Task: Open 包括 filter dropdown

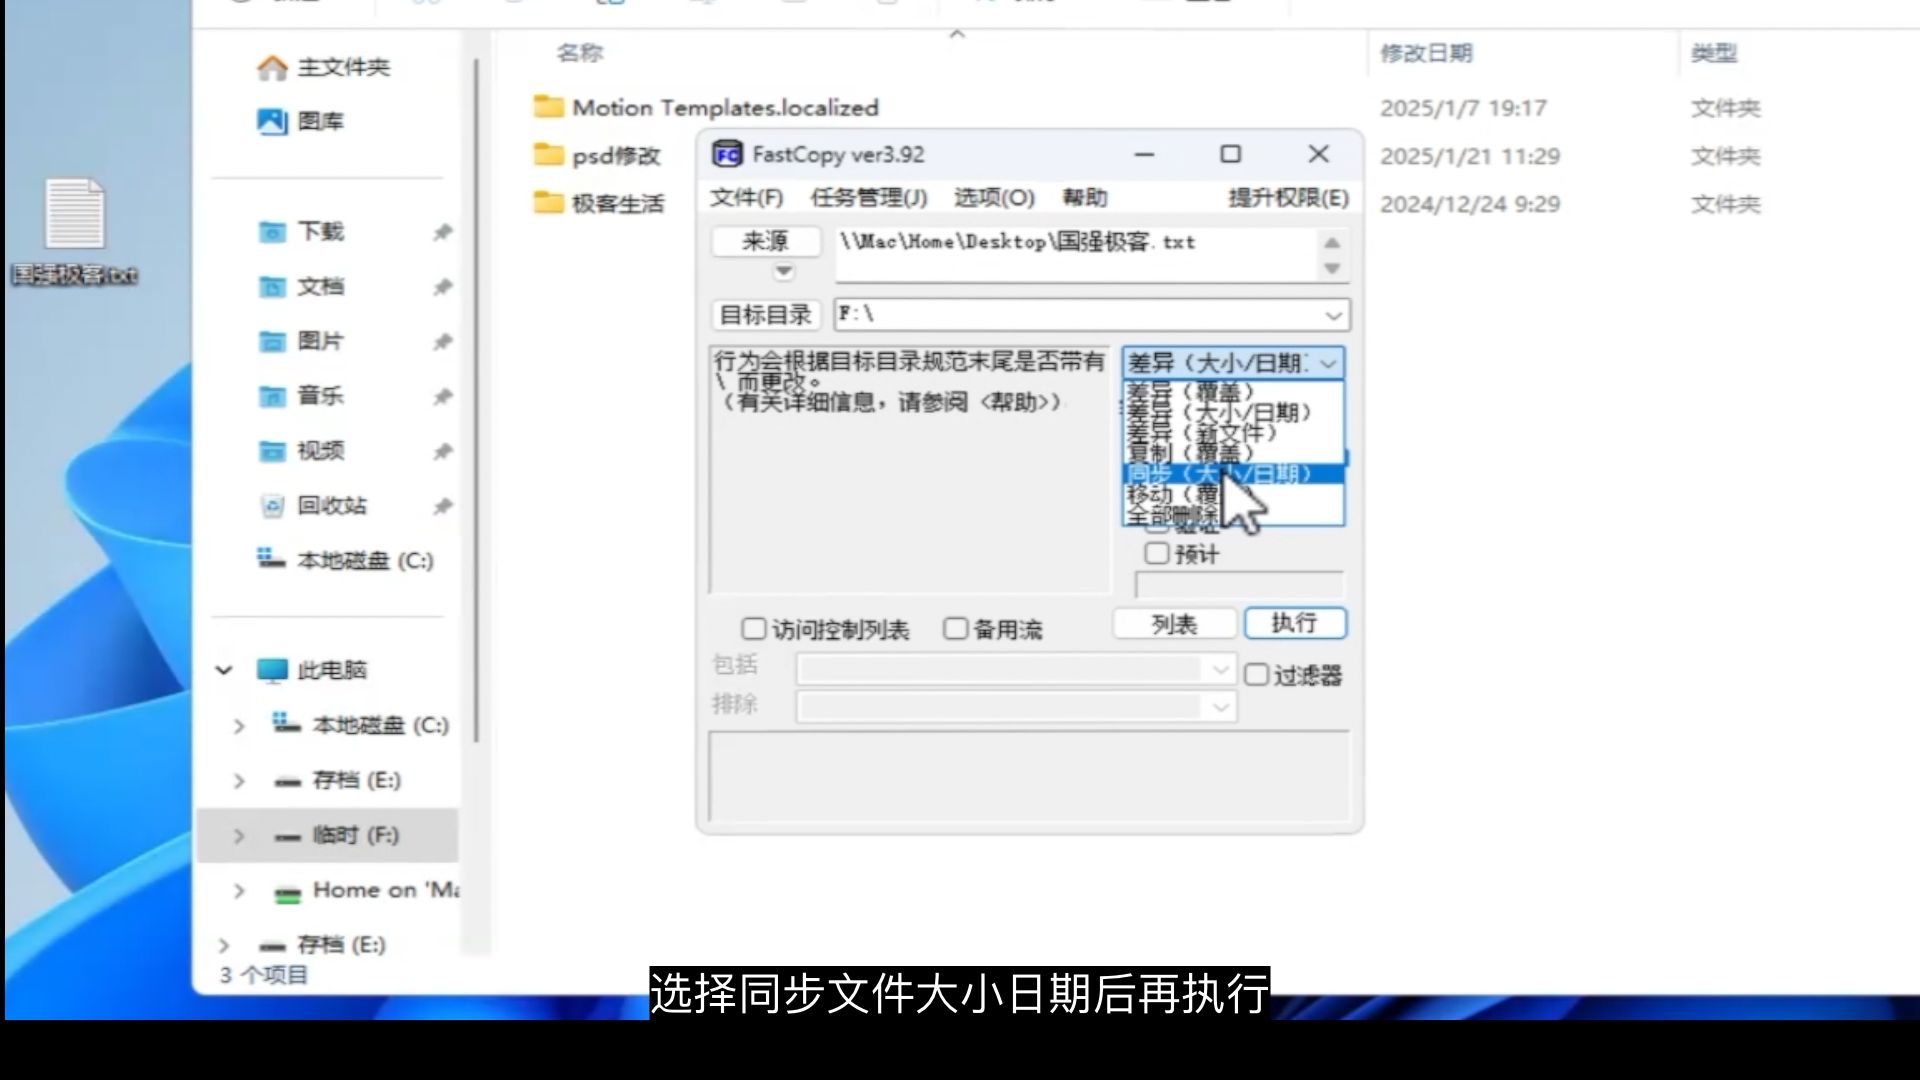Action: point(1220,669)
